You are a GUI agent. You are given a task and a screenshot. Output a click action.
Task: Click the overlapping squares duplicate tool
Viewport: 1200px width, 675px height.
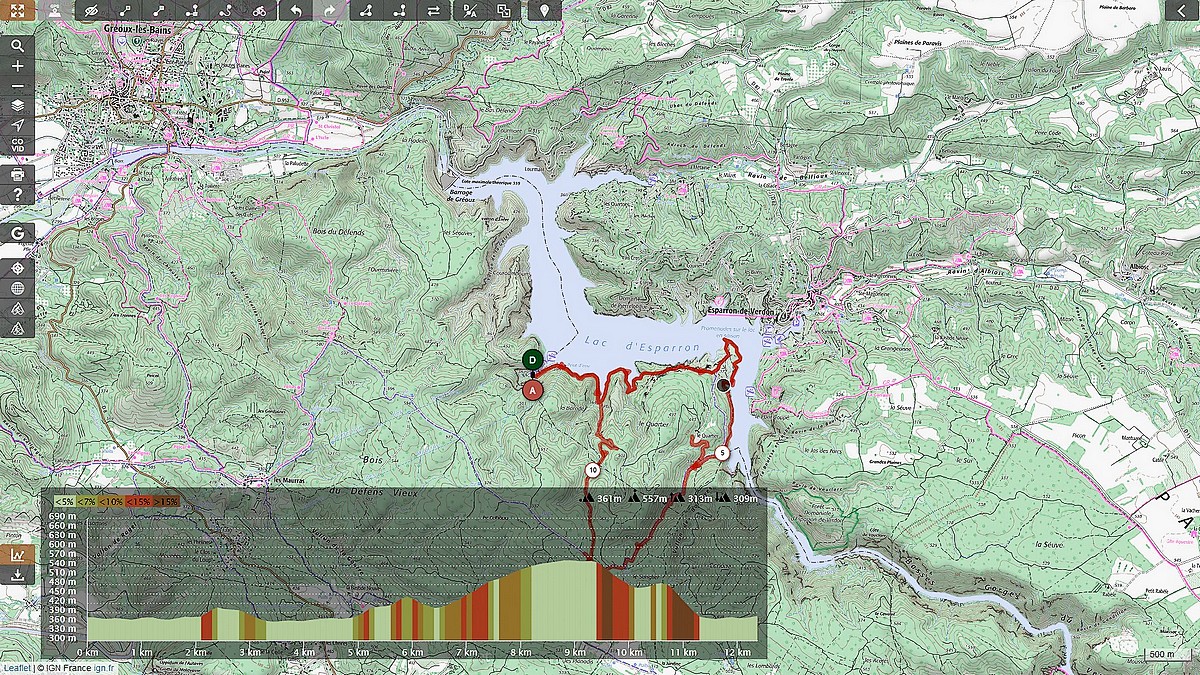(504, 11)
